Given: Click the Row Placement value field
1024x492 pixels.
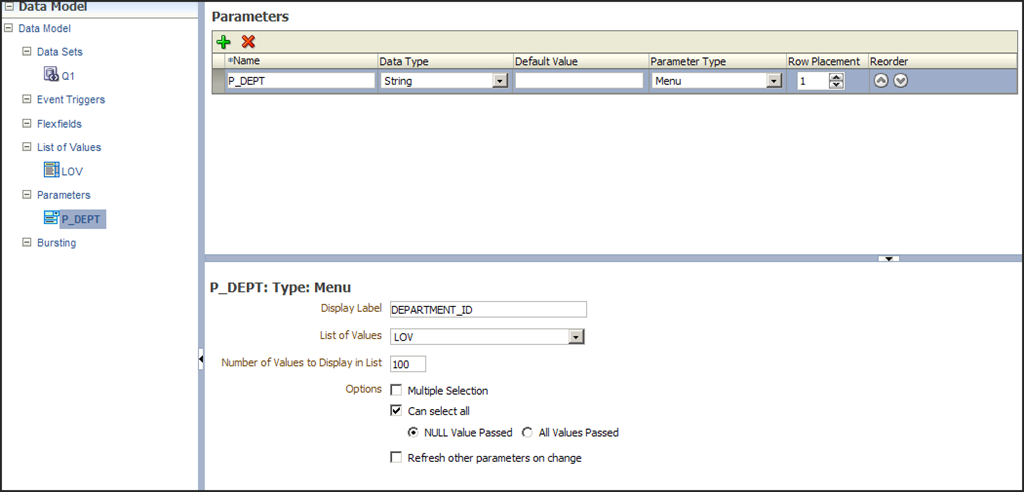Looking at the screenshot, I should coord(812,82).
